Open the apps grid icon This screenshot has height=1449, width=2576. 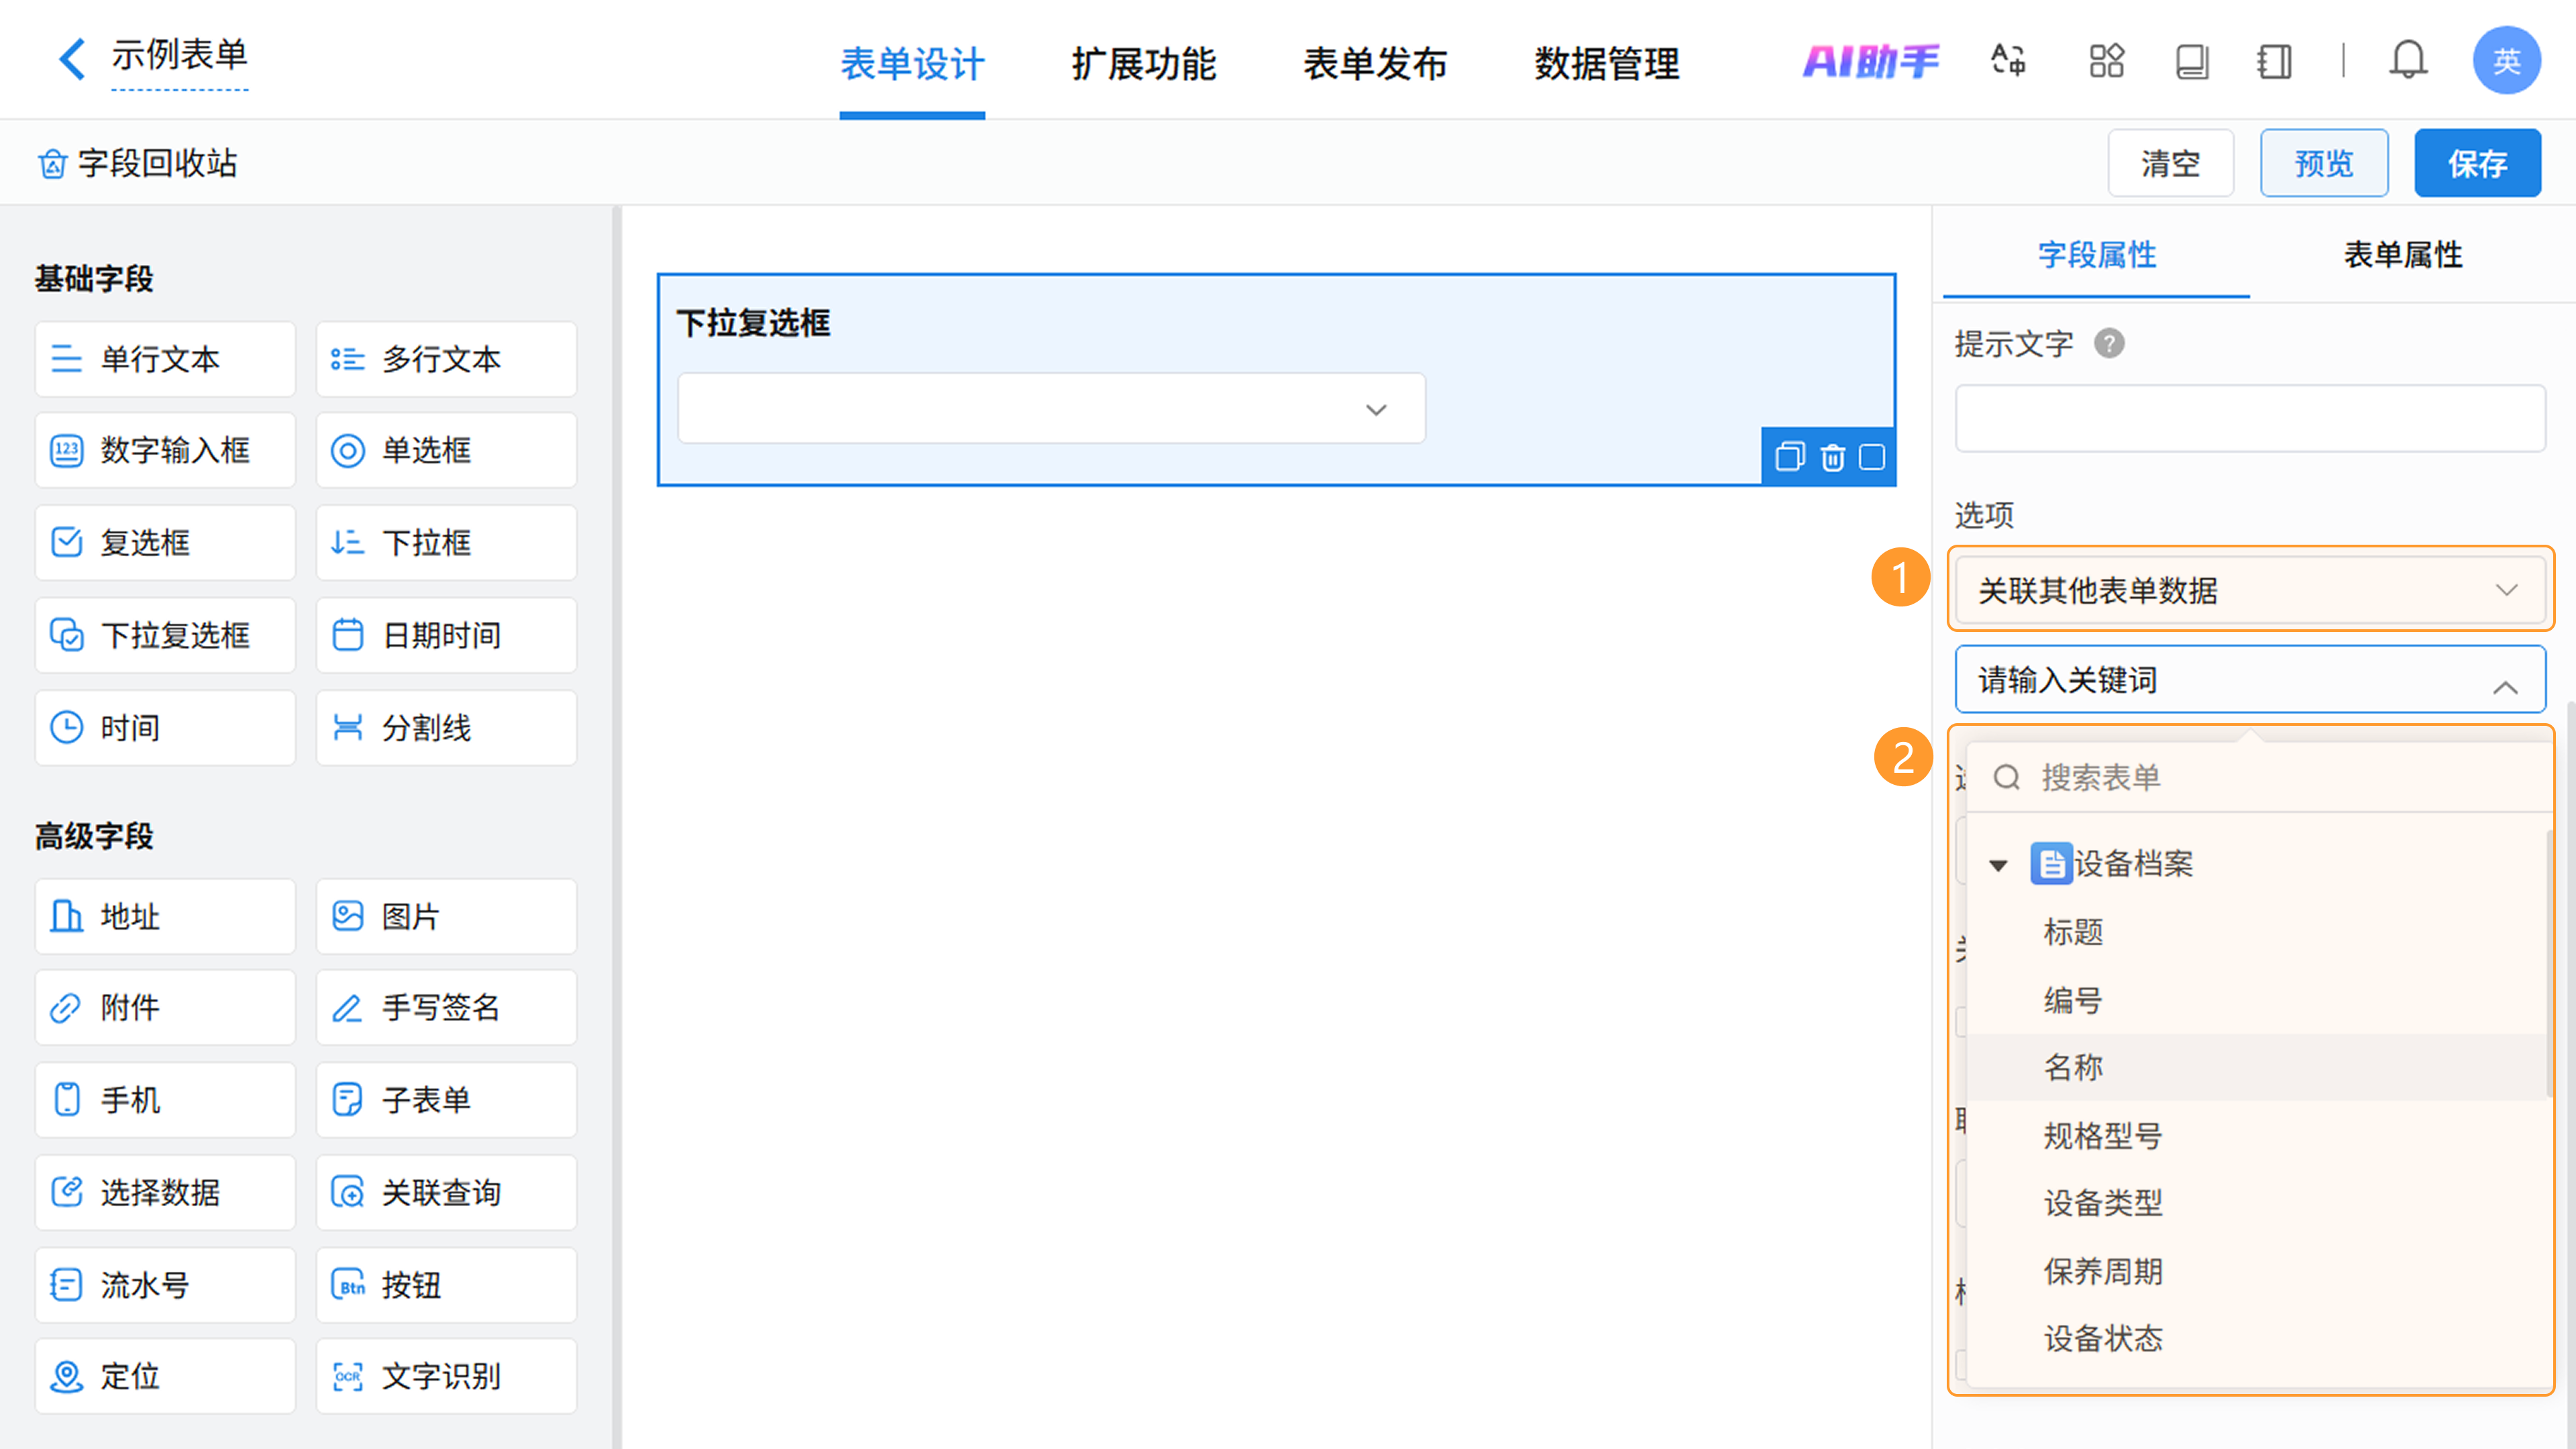[x=2106, y=61]
